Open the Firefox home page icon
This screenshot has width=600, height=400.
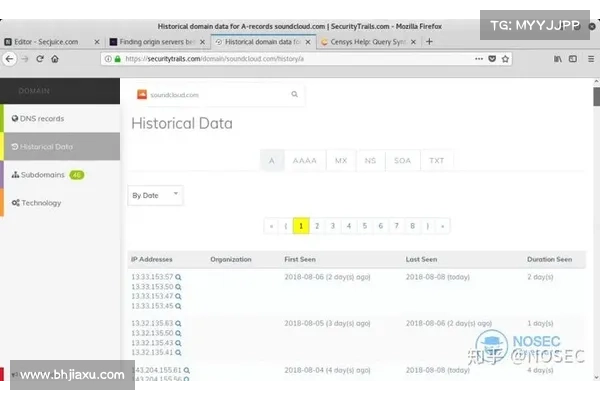[55, 59]
